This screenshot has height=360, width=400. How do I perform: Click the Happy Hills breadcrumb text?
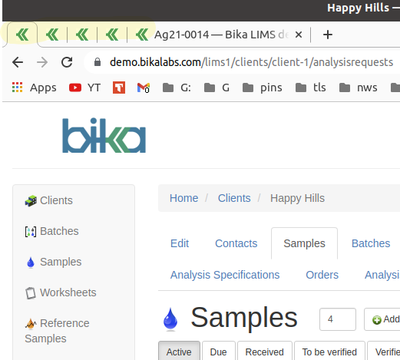tap(297, 198)
